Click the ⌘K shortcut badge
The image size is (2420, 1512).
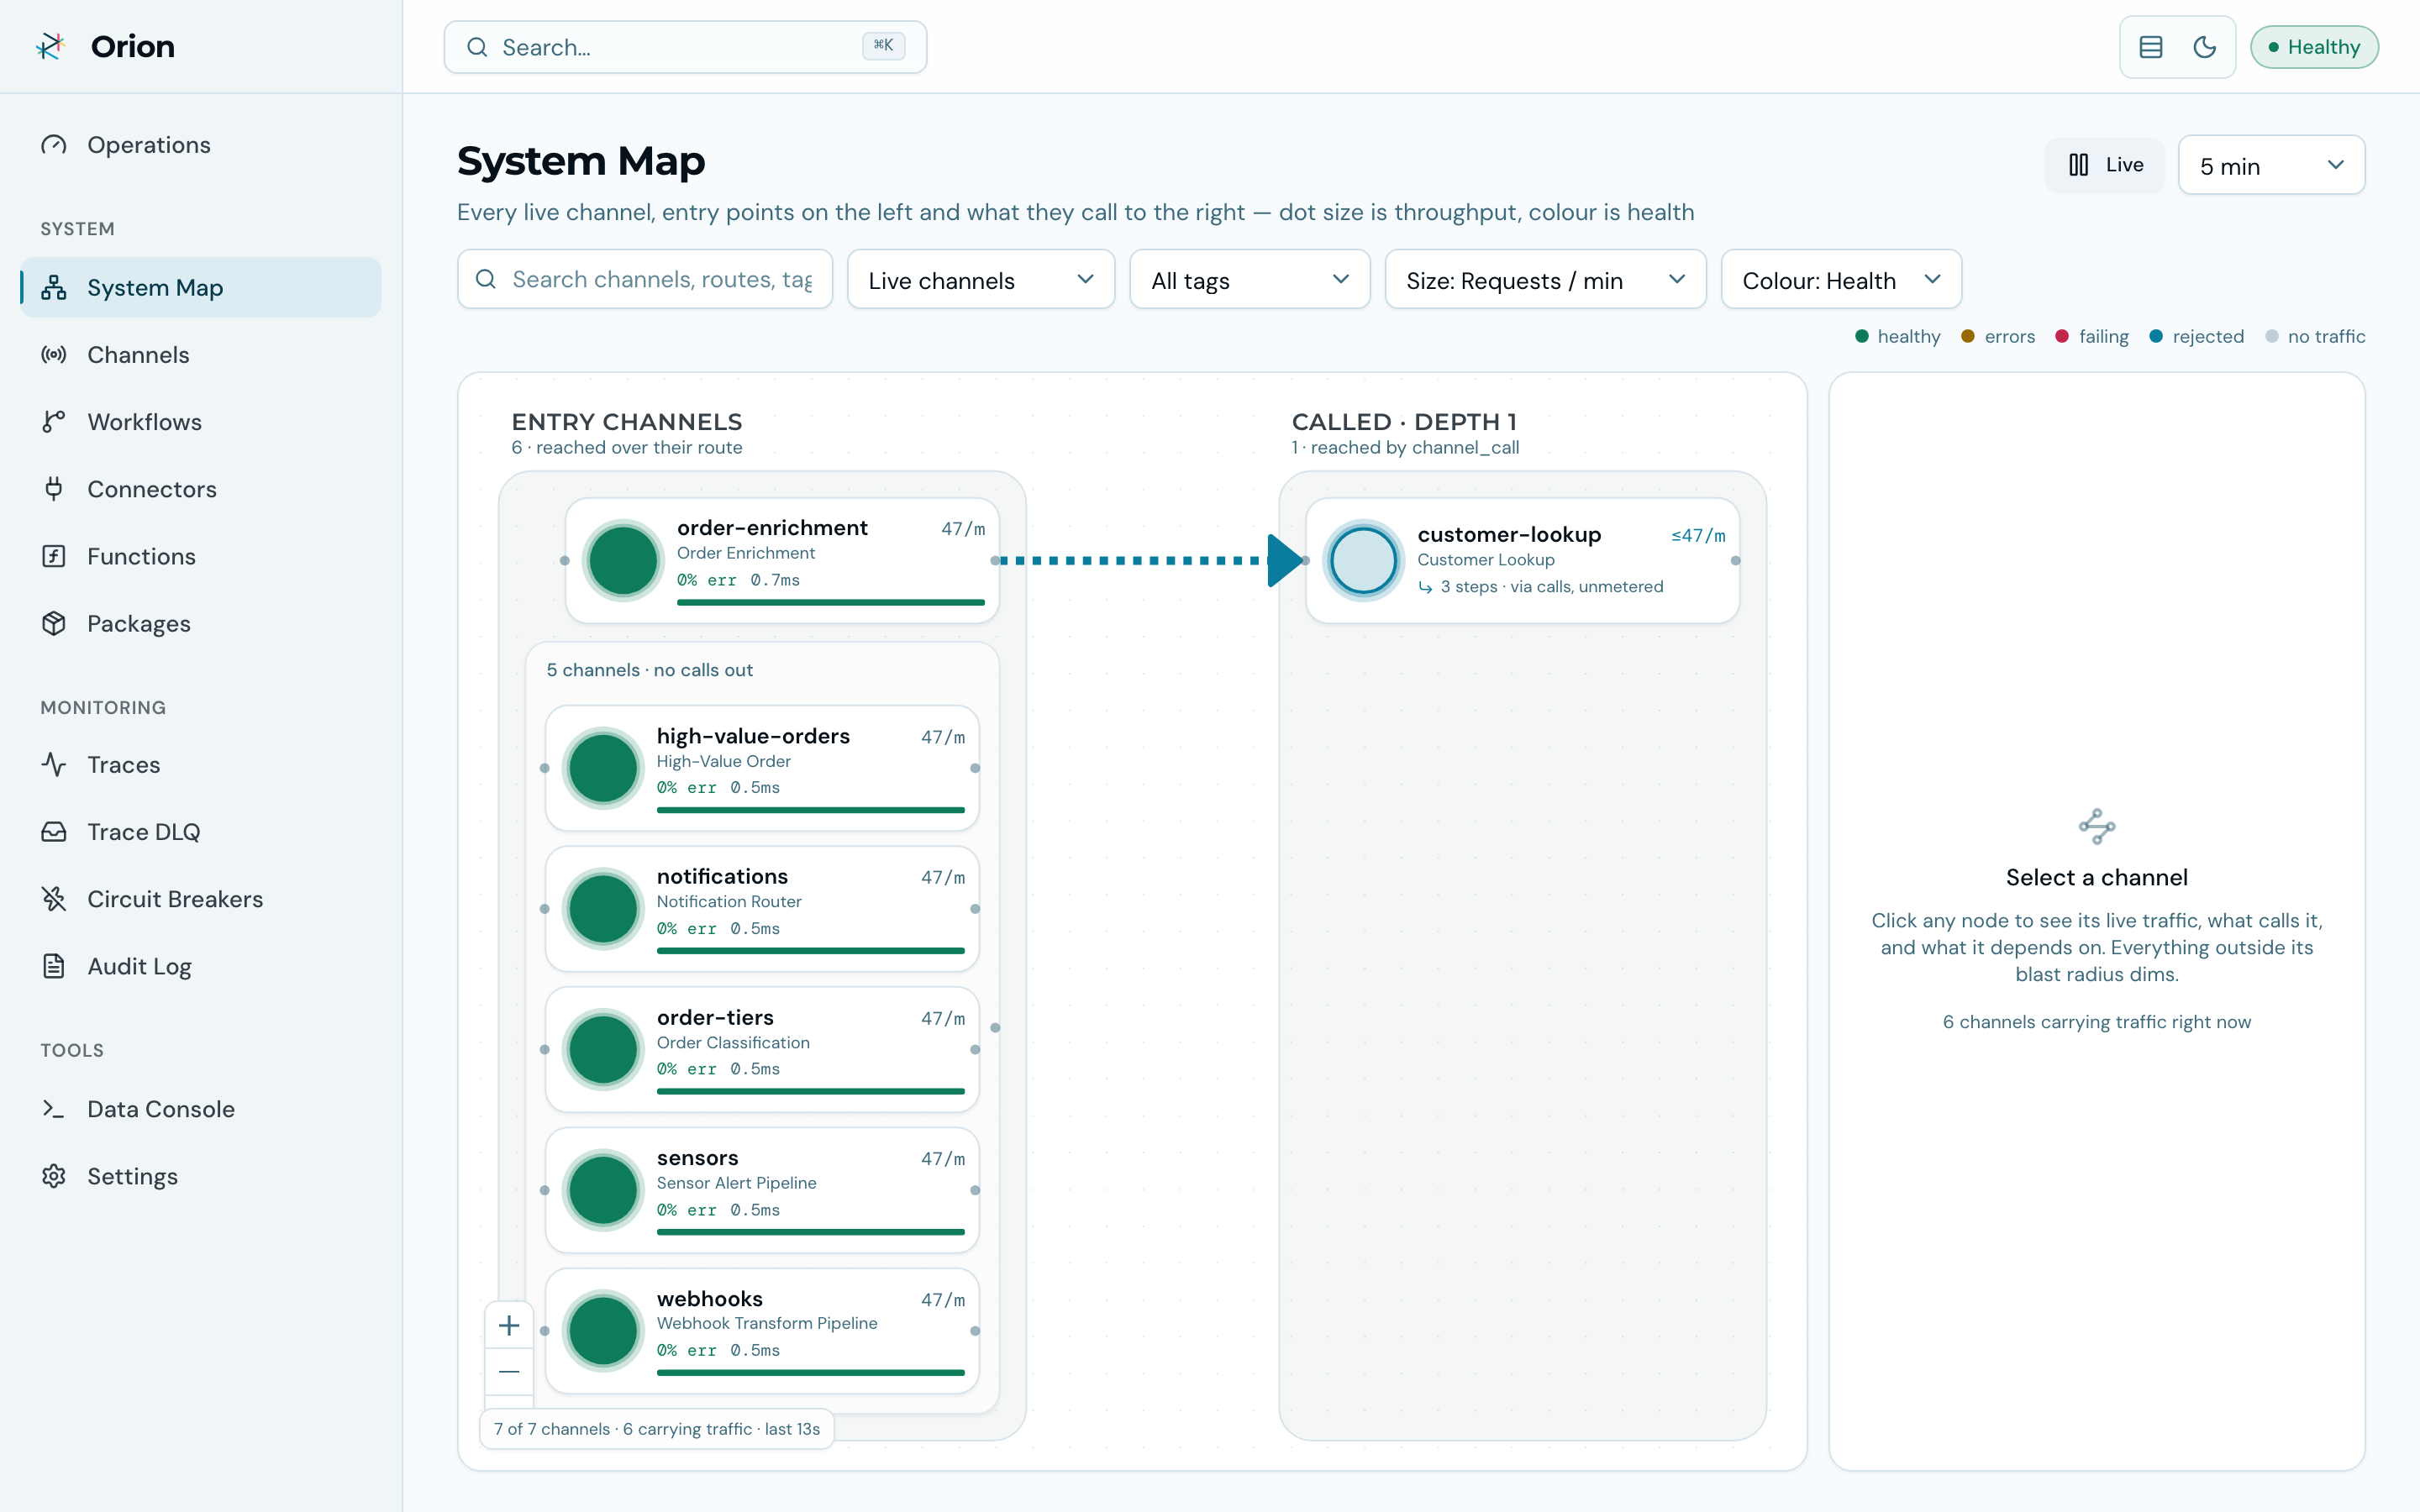click(x=883, y=45)
